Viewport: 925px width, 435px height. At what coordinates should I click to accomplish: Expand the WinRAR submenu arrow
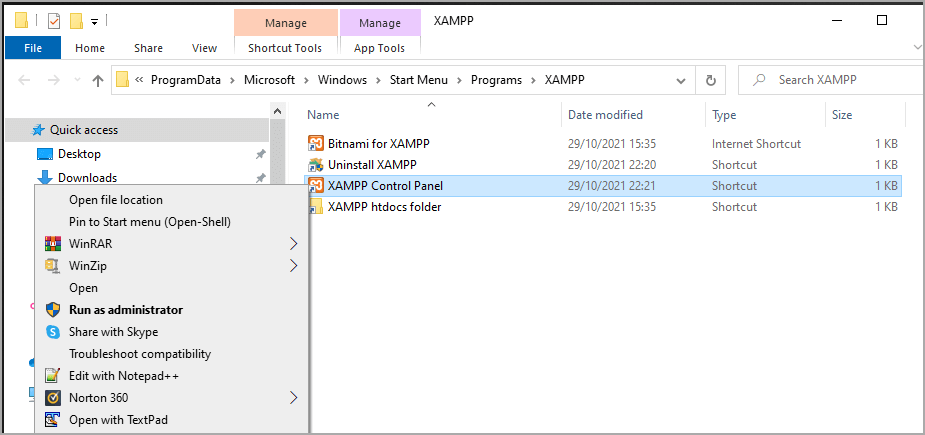click(x=293, y=244)
